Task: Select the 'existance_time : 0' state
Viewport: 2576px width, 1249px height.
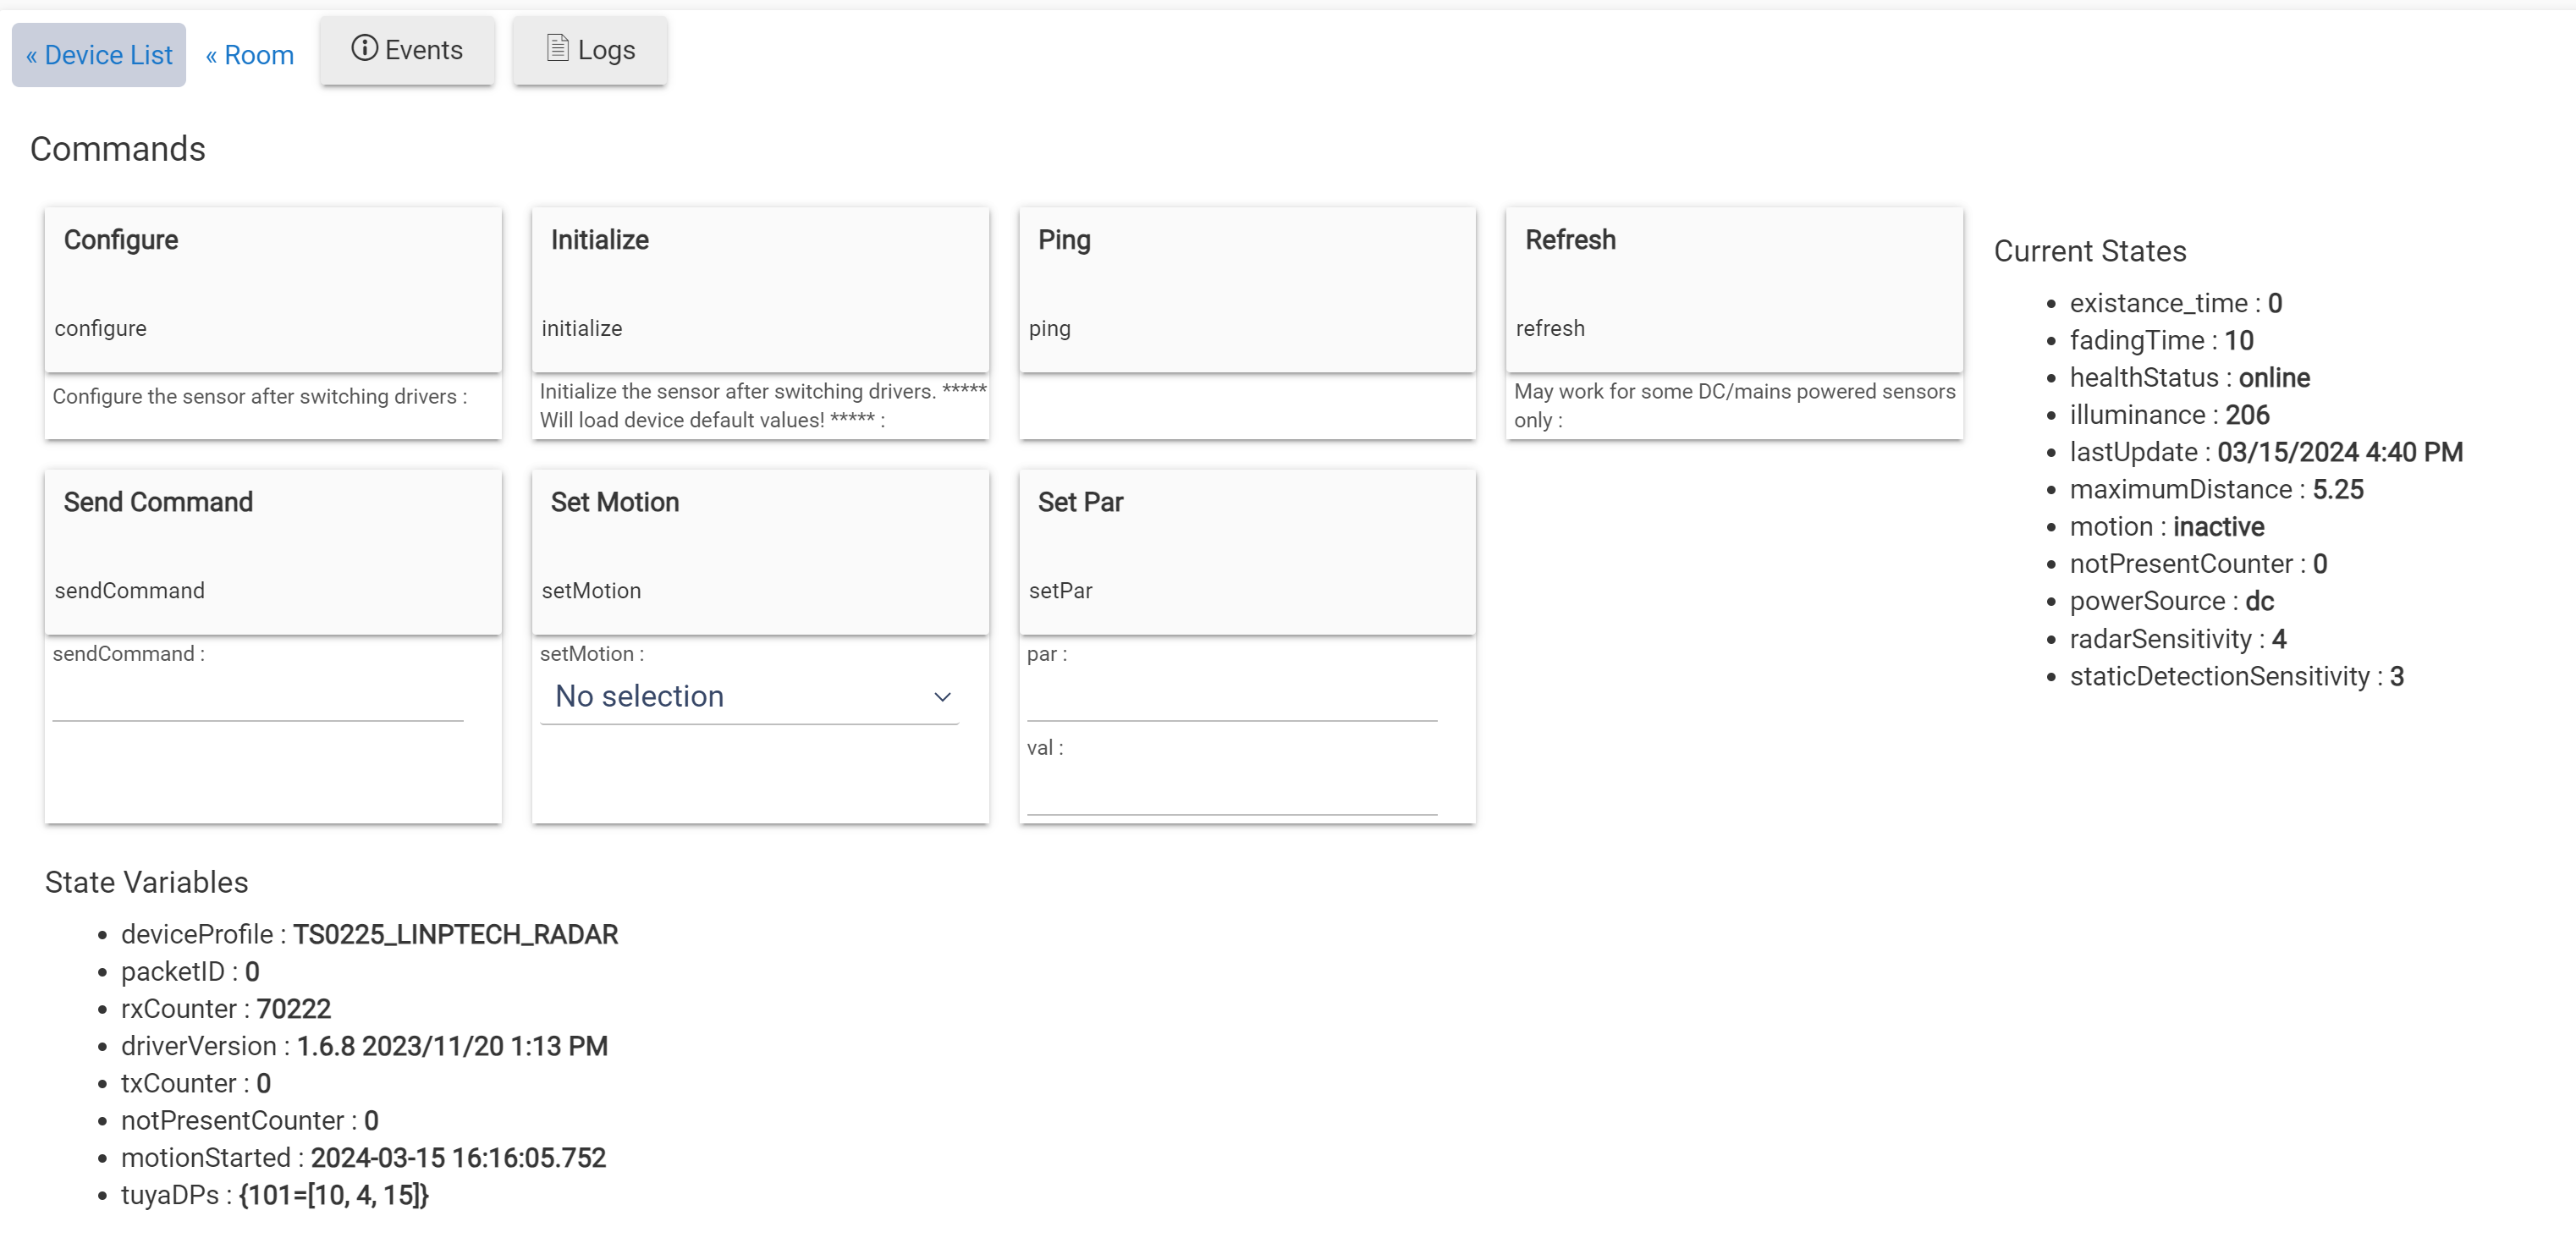Action: (x=2176, y=303)
